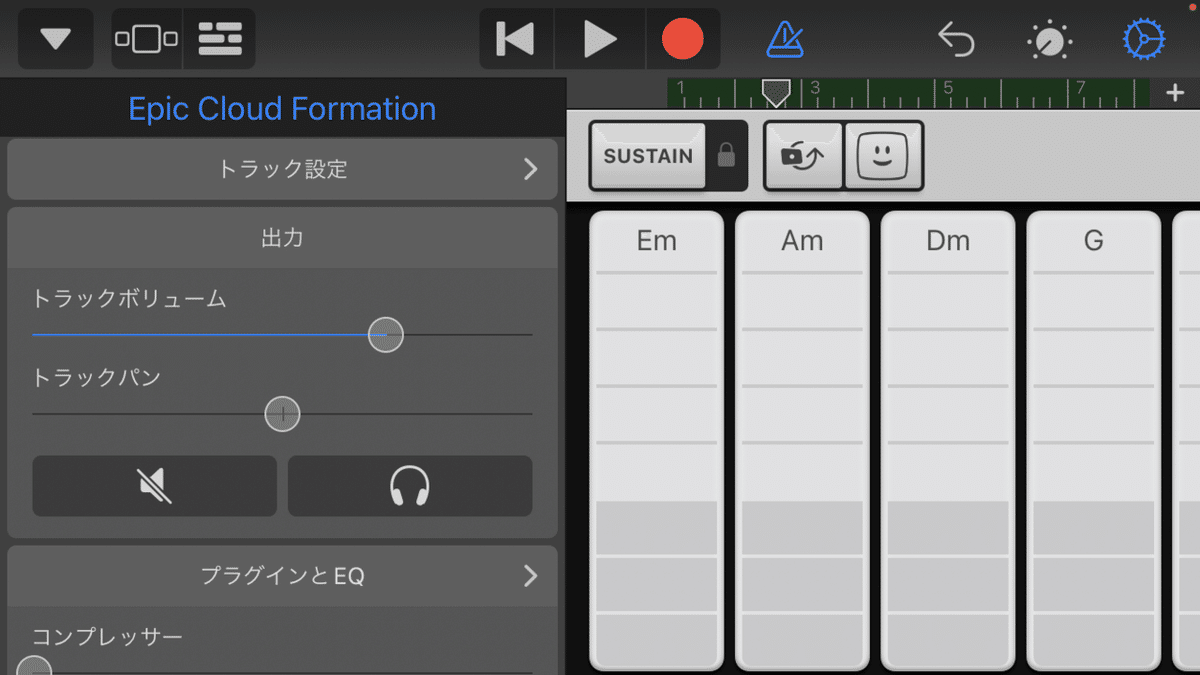1200x675 pixels.
Task: Click the トラックパン label
Action: tap(96, 378)
